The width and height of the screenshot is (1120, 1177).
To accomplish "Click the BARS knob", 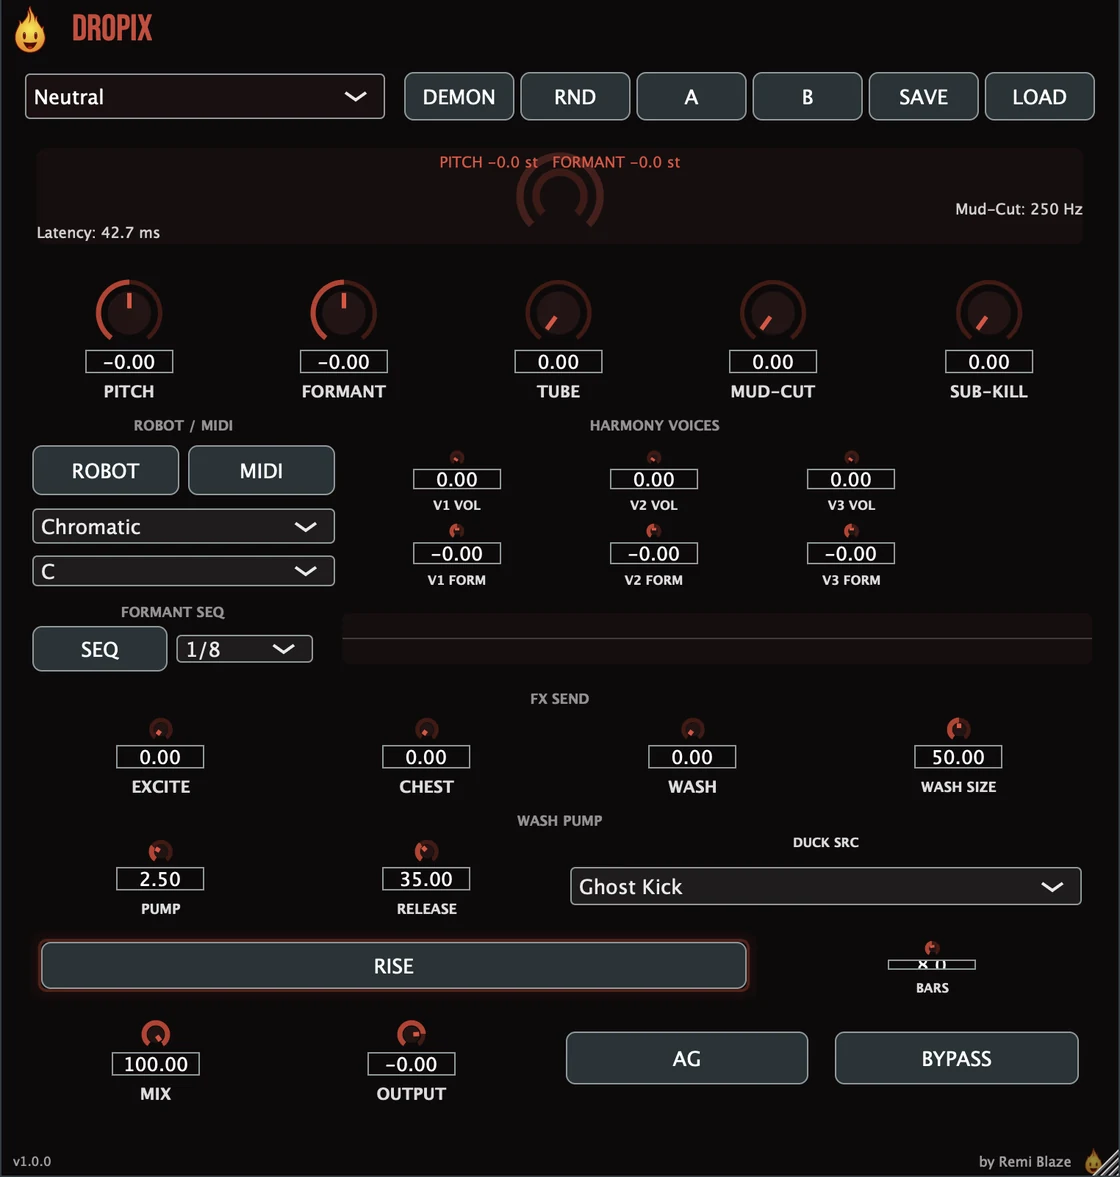I will pos(932,948).
